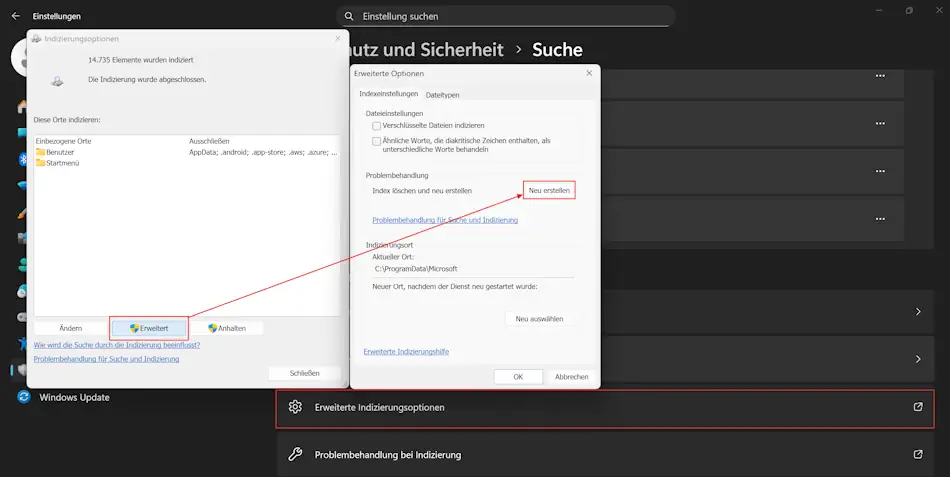Switch to the Indexeinstellungen tab
950x477 pixels.
(388, 94)
